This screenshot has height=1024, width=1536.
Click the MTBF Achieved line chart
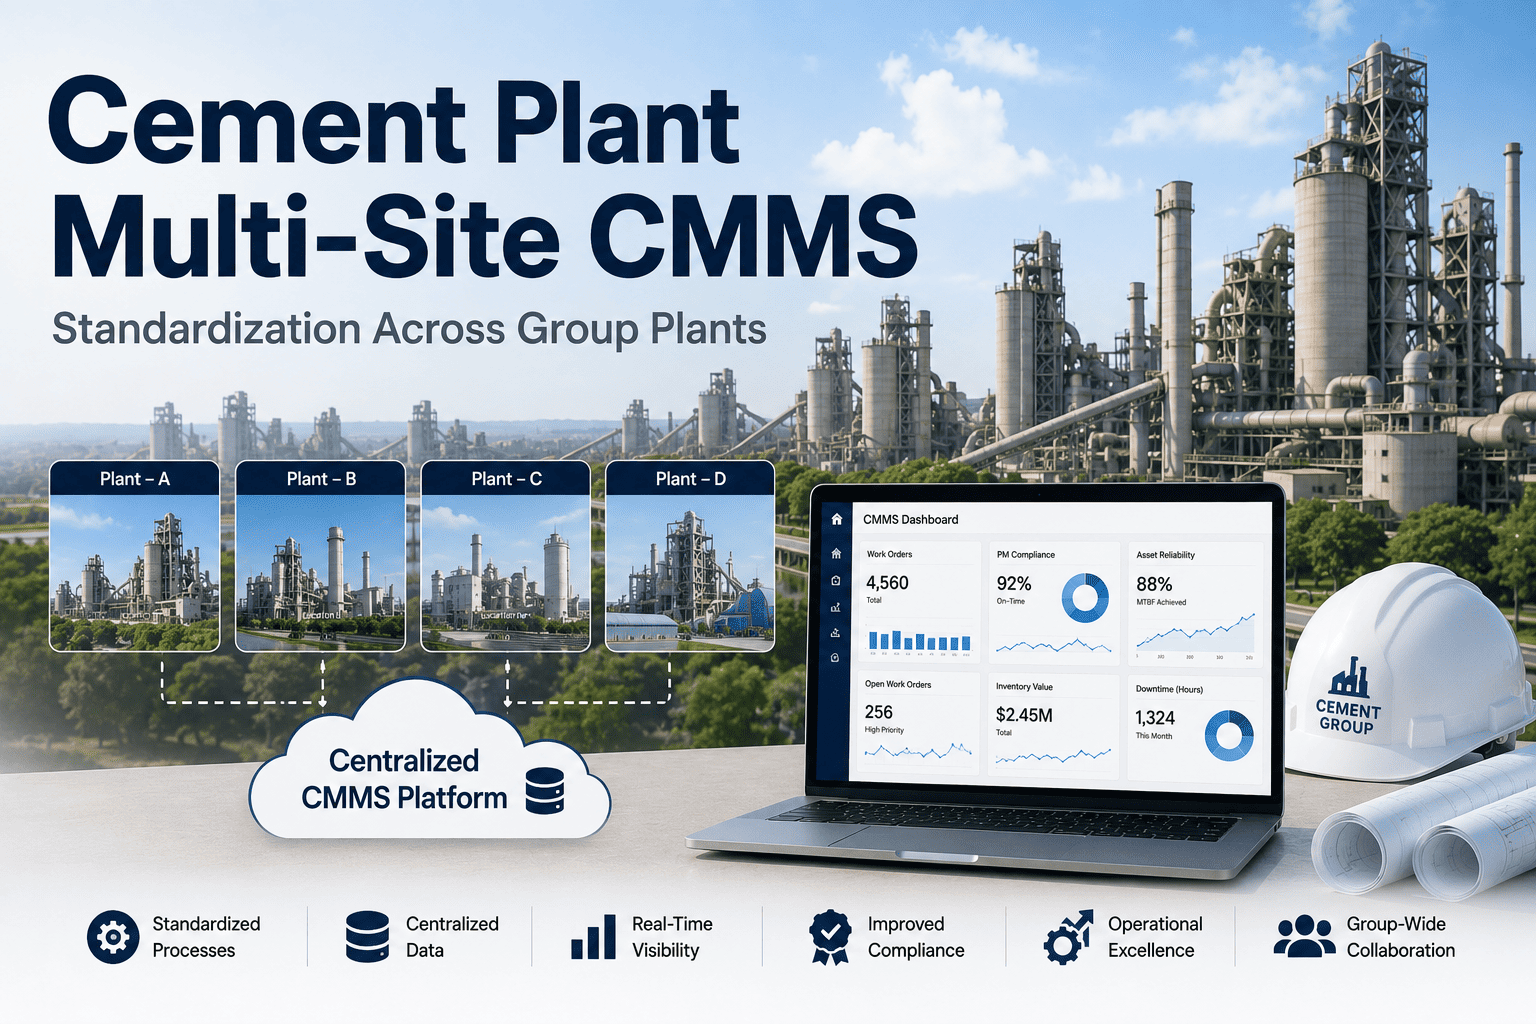click(1195, 633)
